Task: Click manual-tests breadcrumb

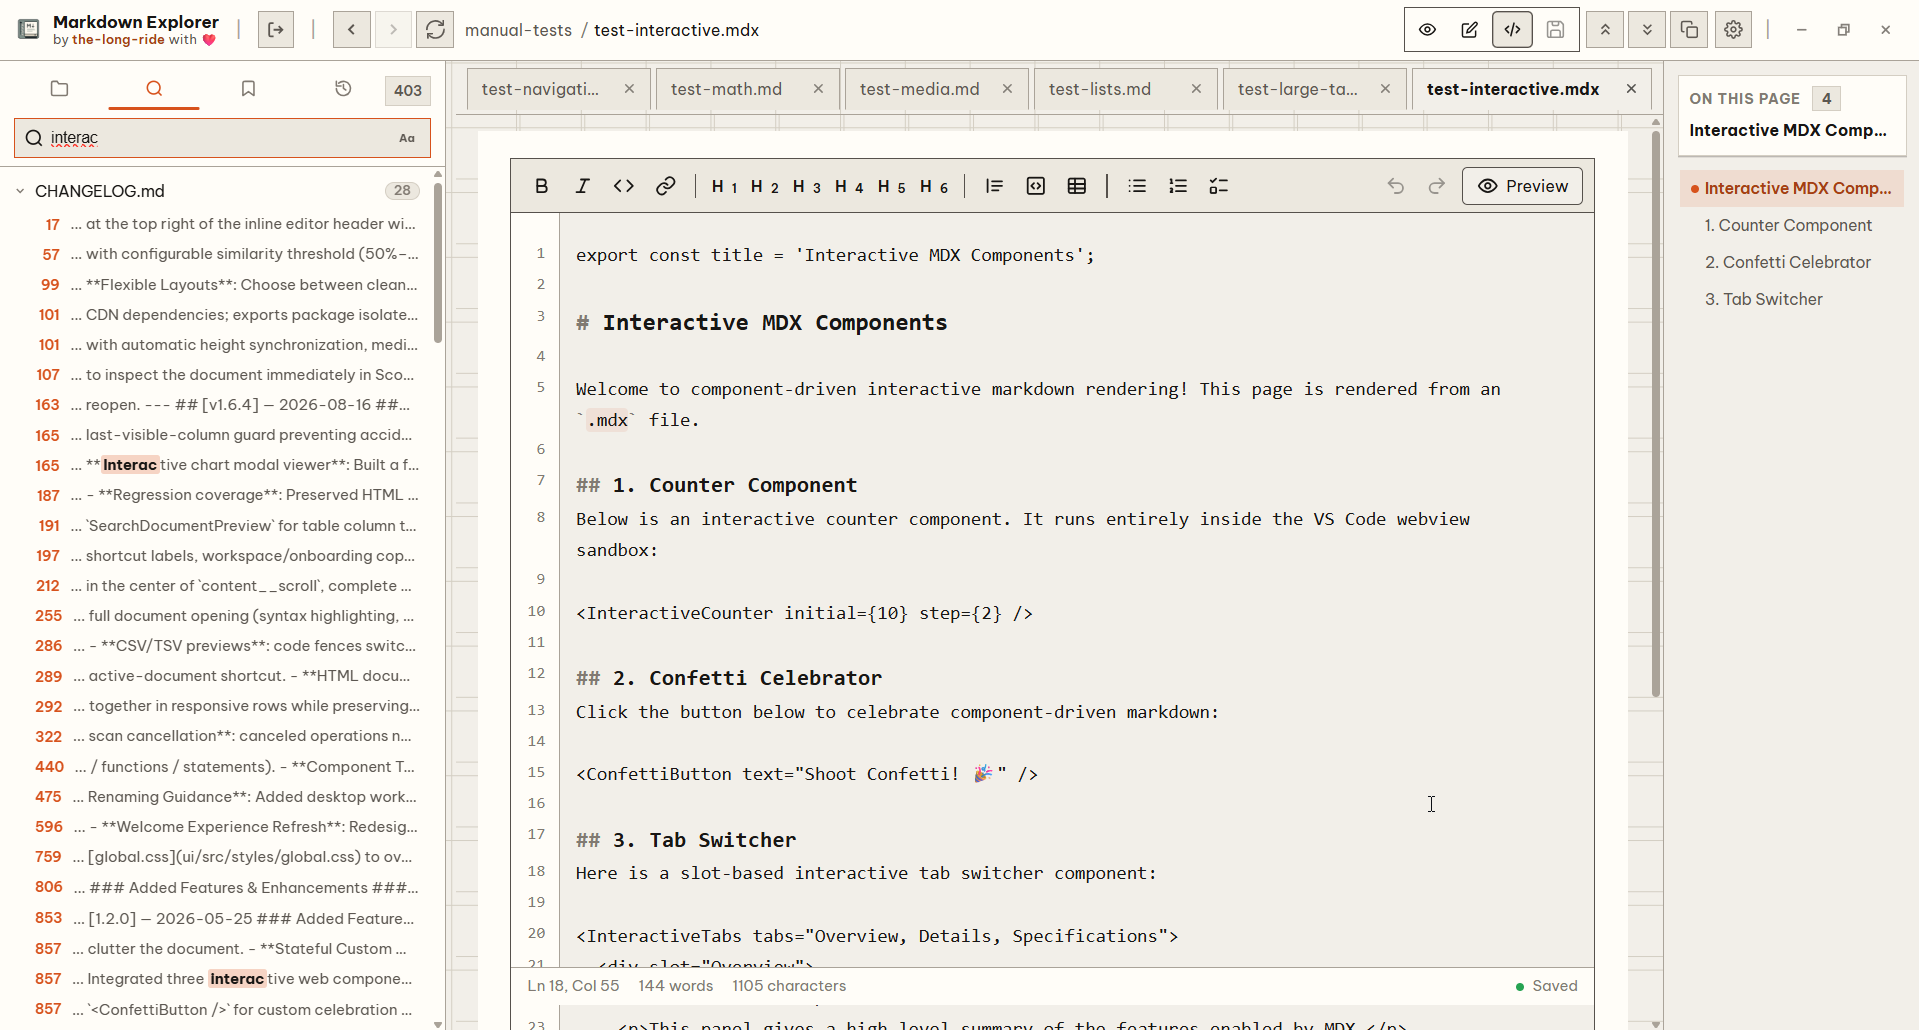Action: point(518,30)
